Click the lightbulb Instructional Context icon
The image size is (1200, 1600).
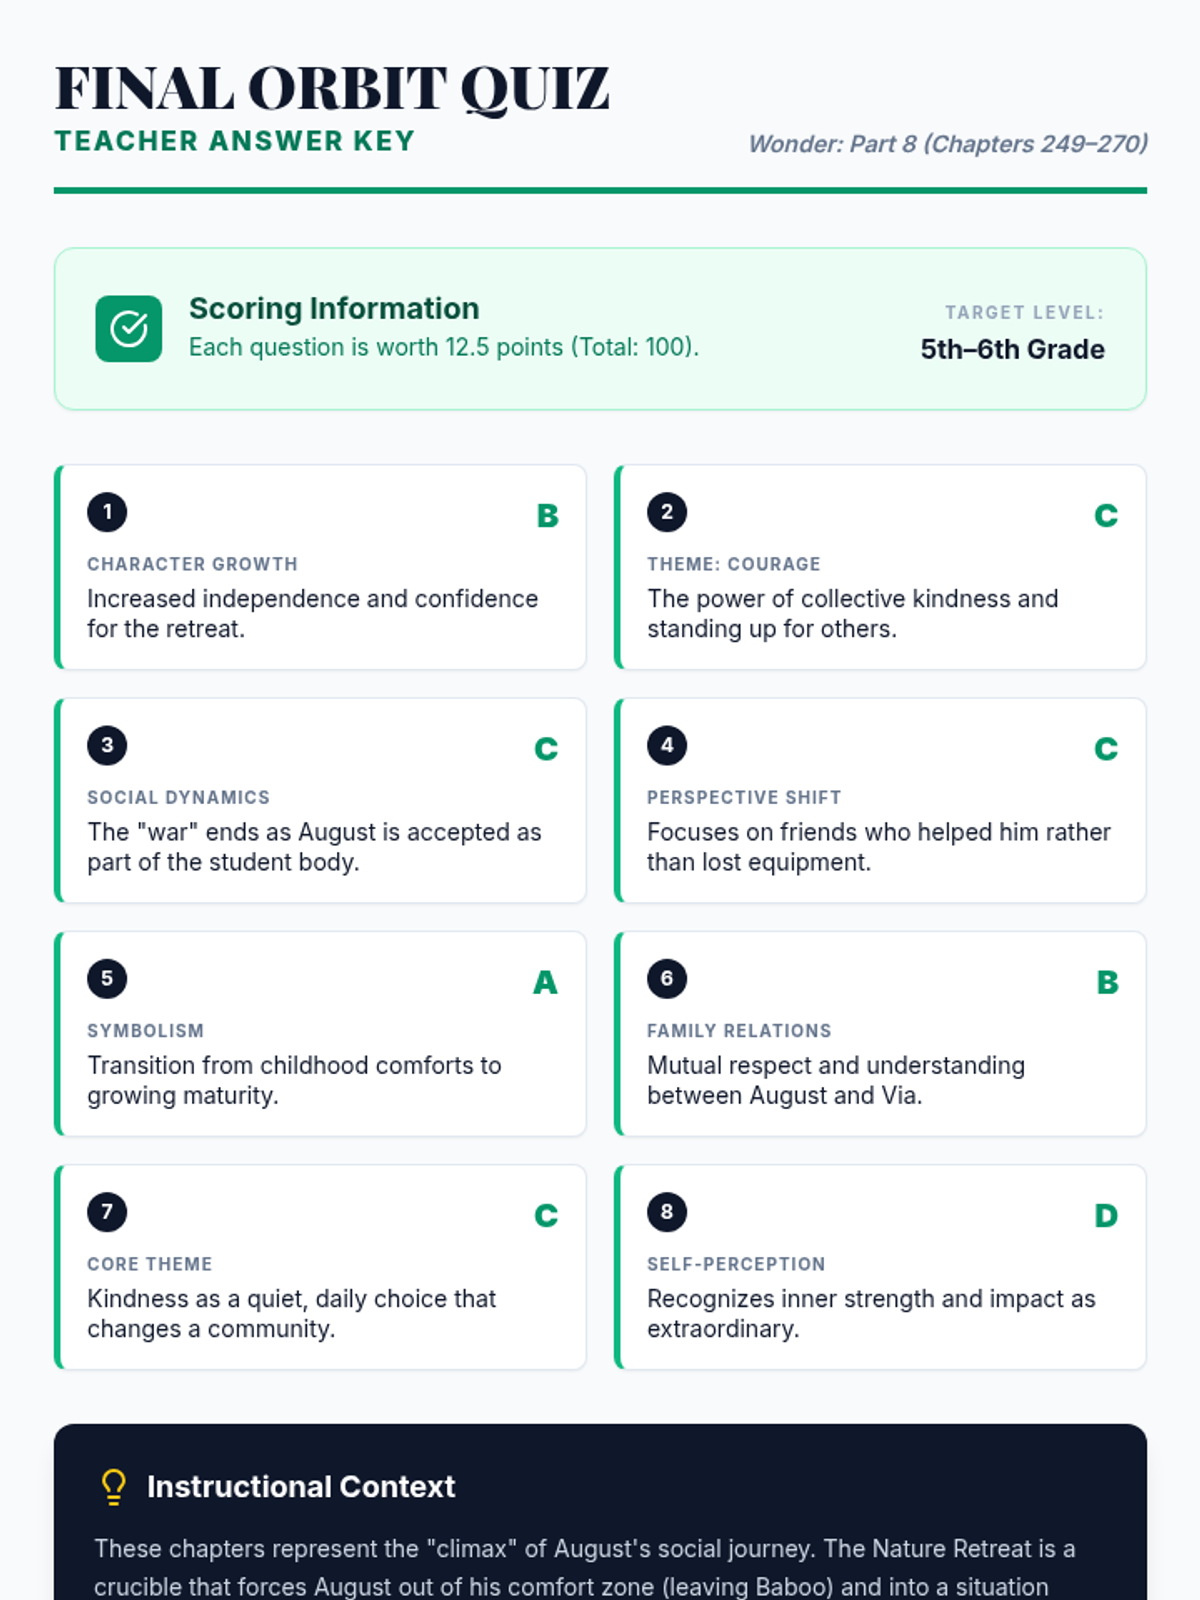click(x=114, y=1487)
